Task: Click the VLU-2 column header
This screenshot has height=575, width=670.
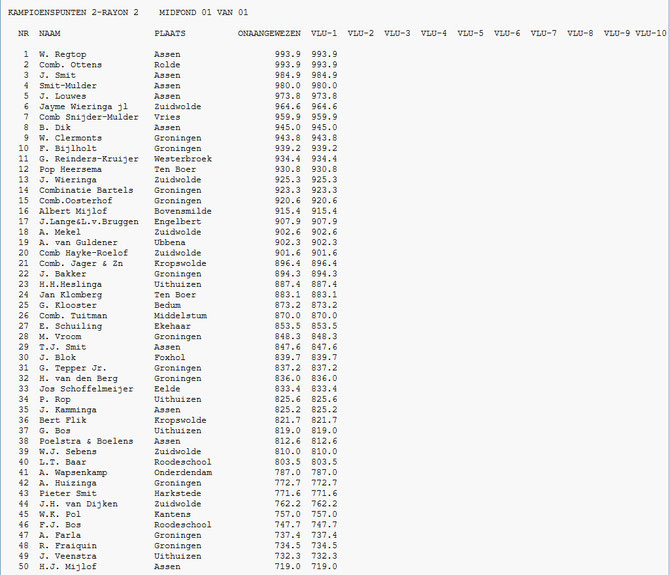Action: [361, 33]
